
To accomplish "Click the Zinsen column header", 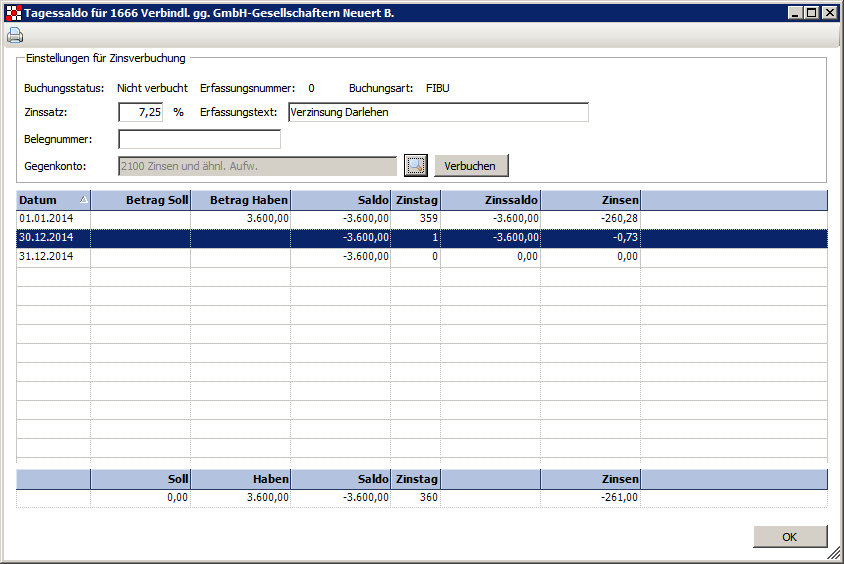I will [590, 200].
